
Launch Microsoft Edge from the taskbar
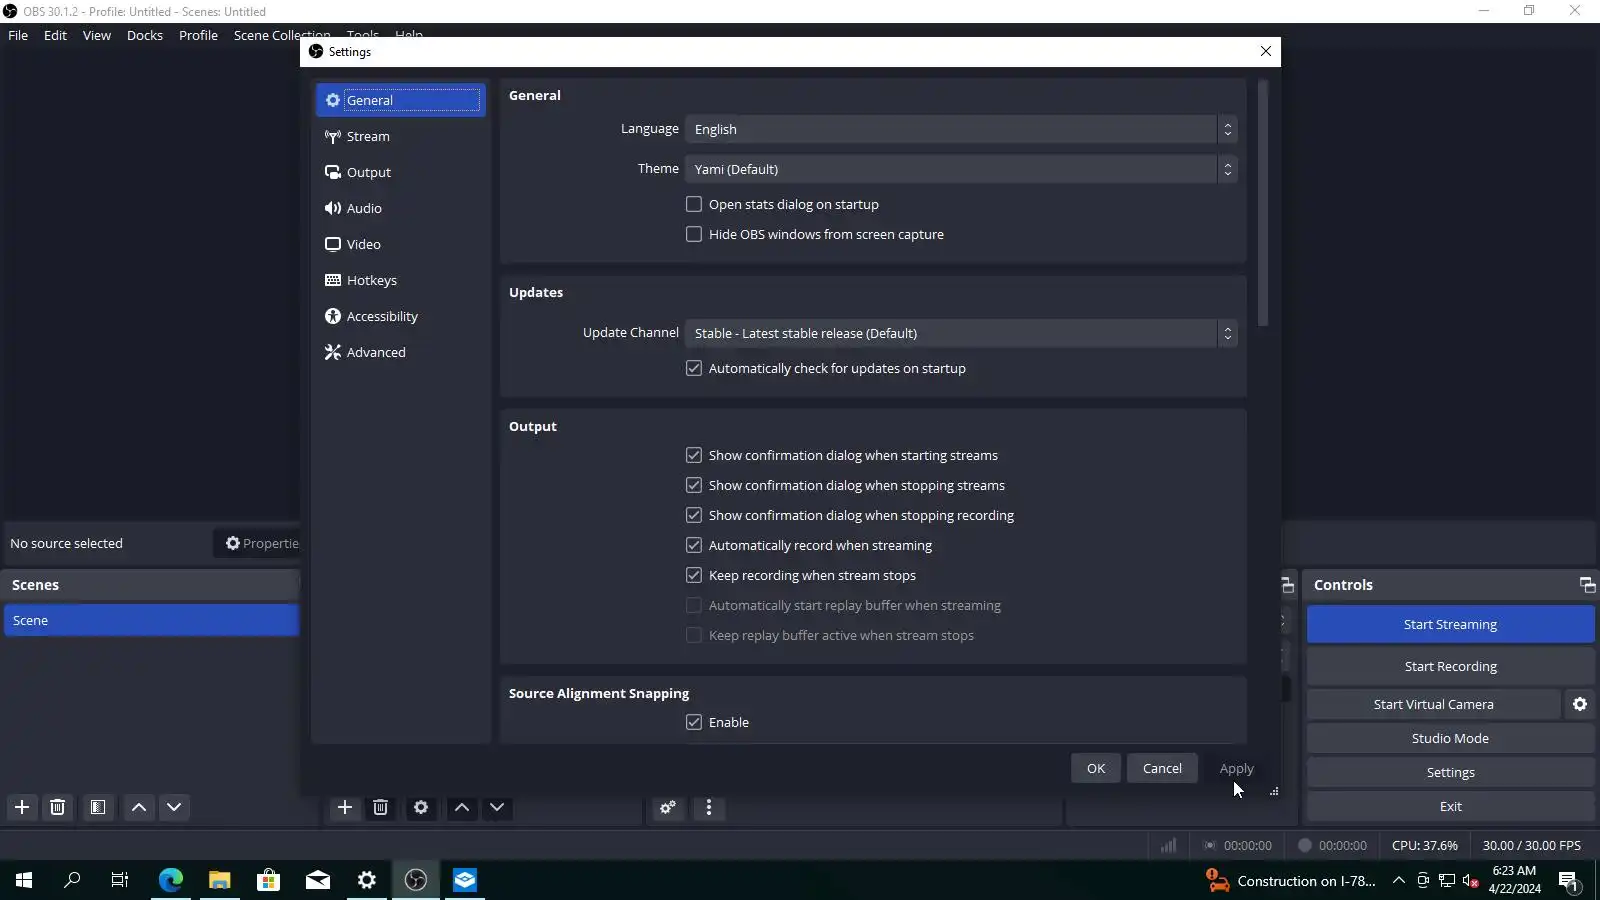171,880
